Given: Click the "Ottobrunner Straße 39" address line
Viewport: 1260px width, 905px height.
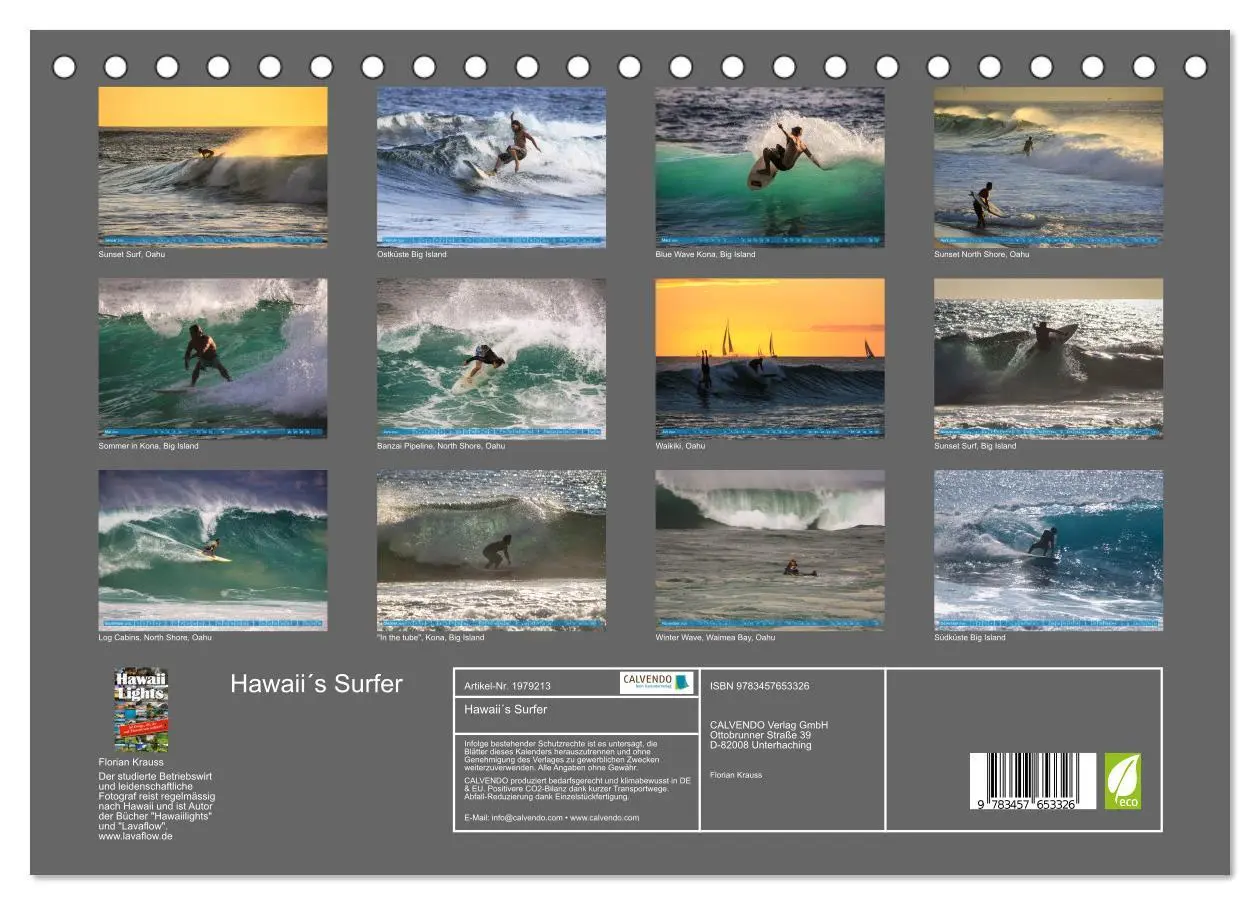Looking at the screenshot, I should 760,735.
